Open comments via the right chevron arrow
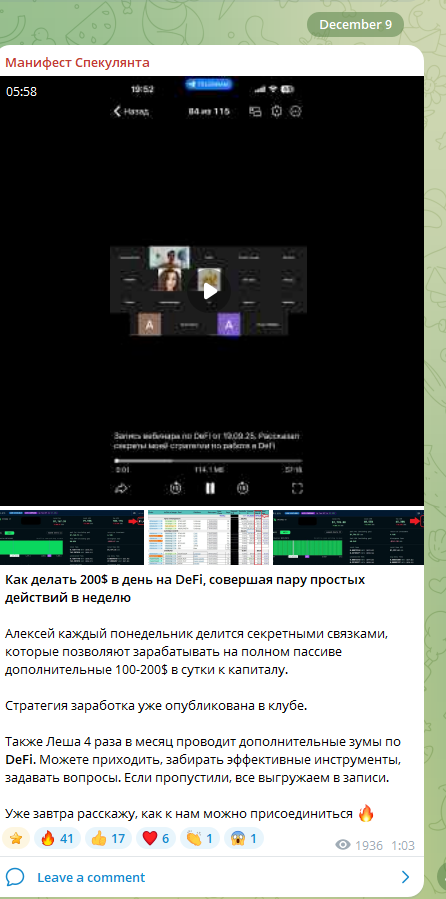Screen dimensions: 446x899 point(405,877)
